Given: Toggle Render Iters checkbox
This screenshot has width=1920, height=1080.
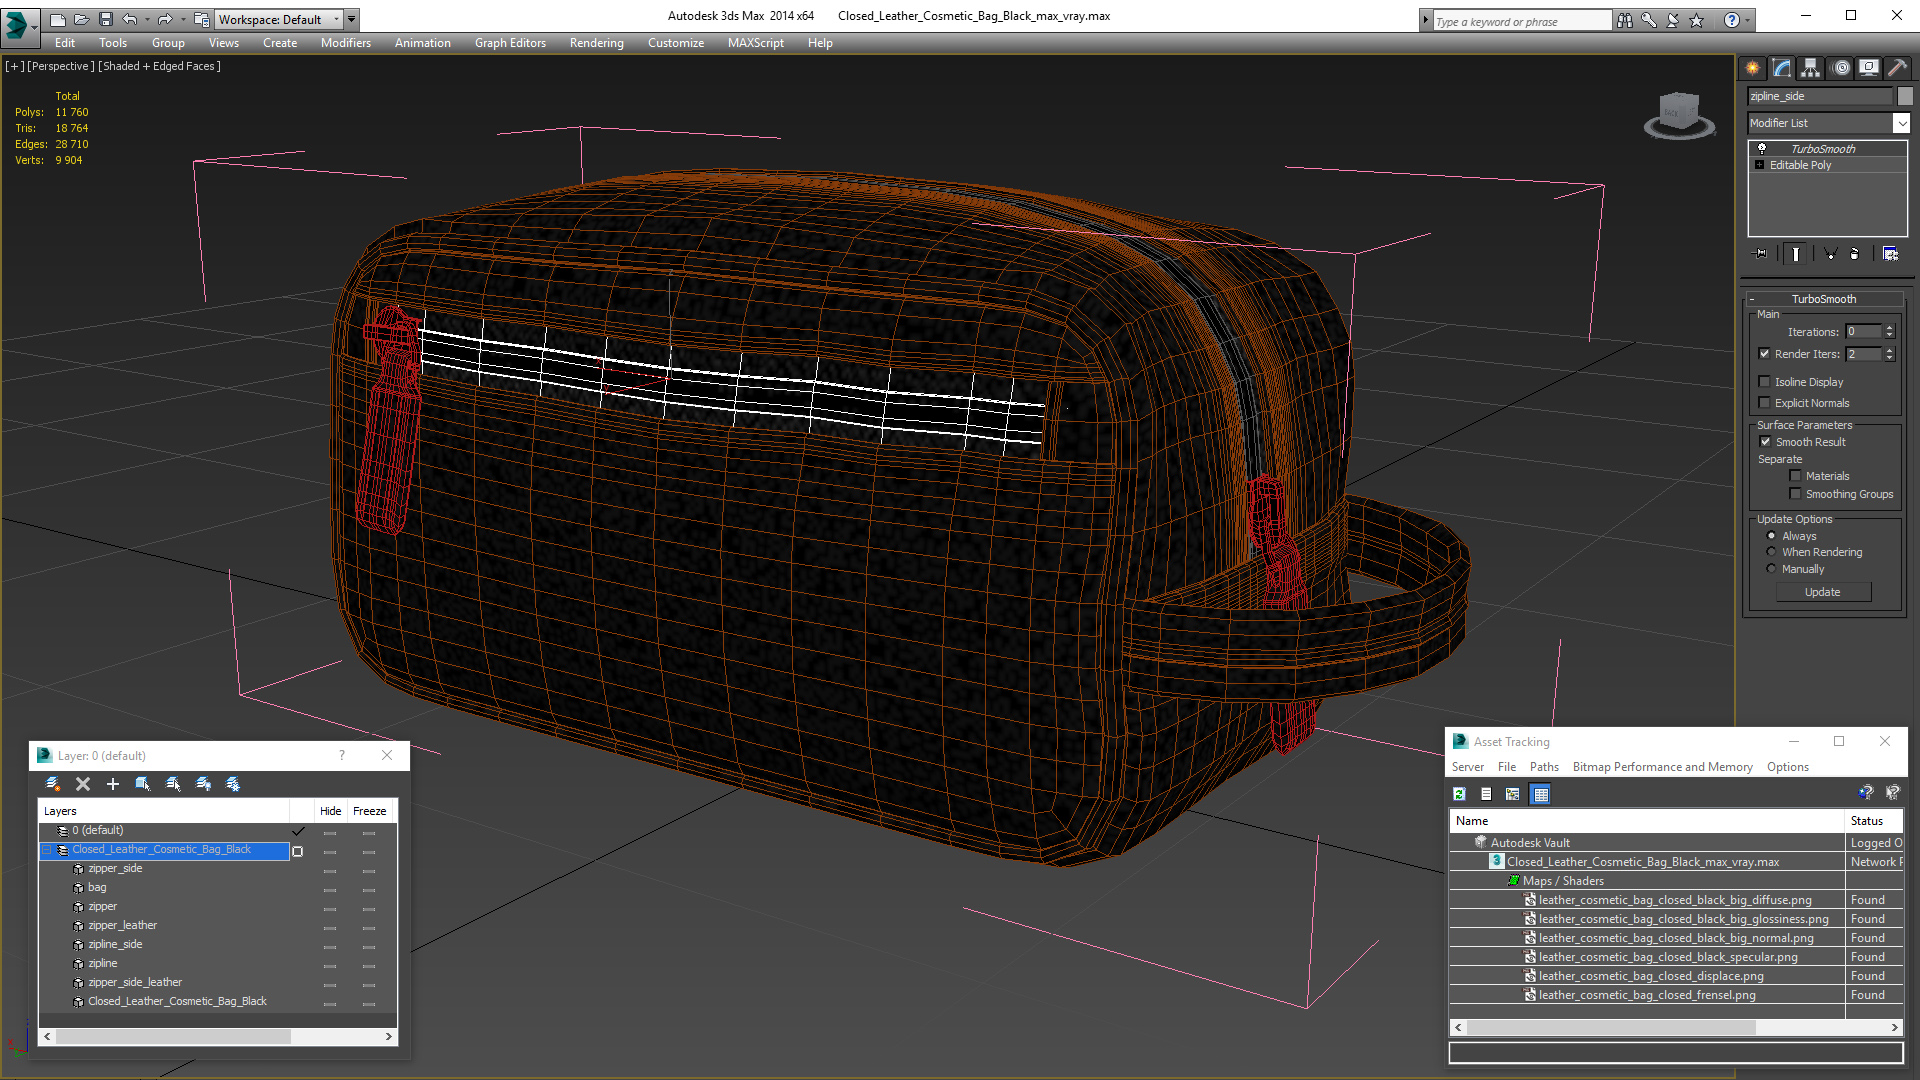Looking at the screenshot, I should pyautogui.click(x=1764, y=353).
